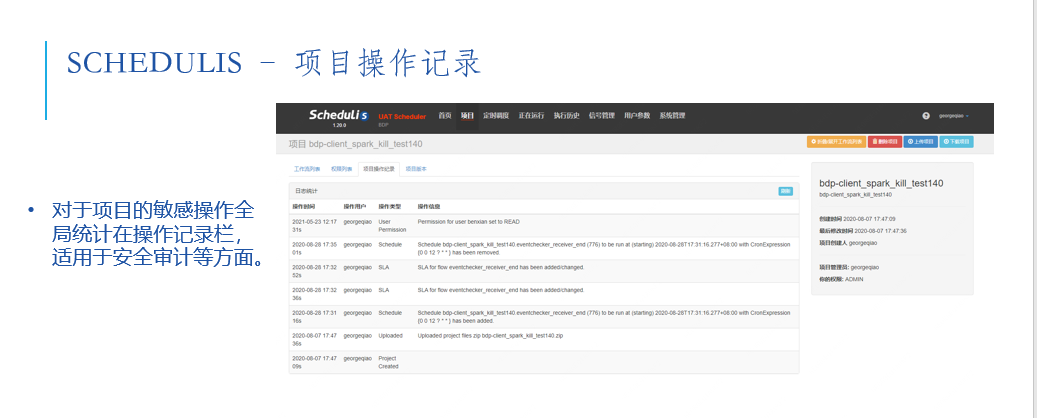Click the 2020-08-28 17:32 52s timestamp cell
The image size is (1037, 418).
[315, 271]
